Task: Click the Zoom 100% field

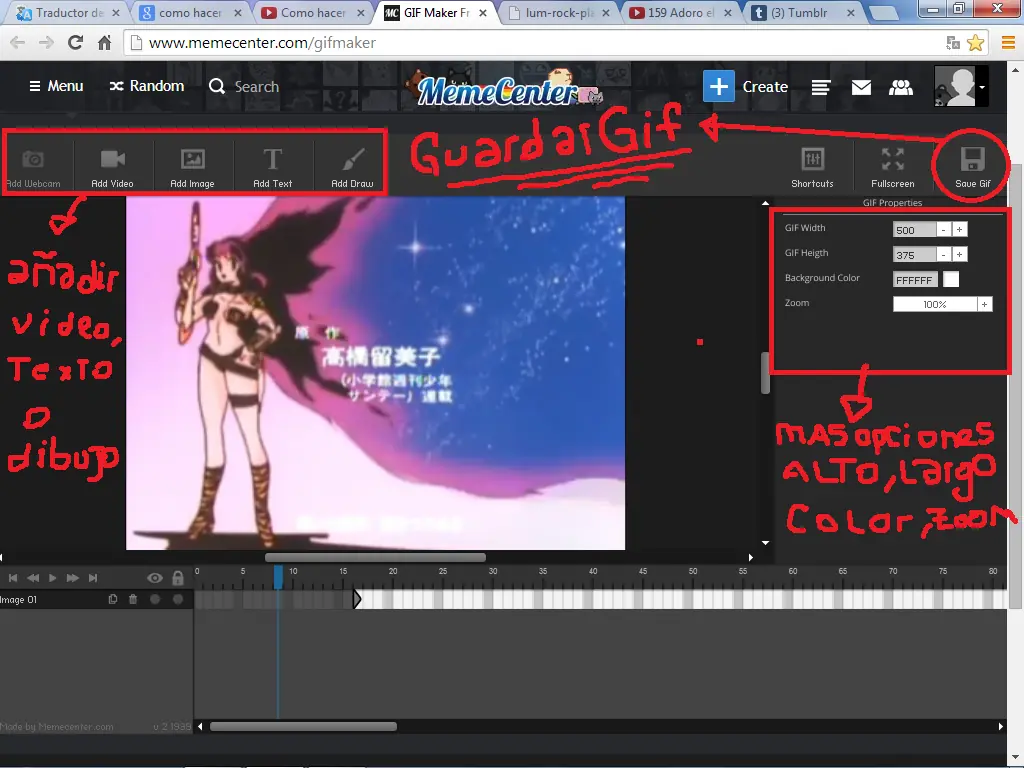Action: point(935,304)
